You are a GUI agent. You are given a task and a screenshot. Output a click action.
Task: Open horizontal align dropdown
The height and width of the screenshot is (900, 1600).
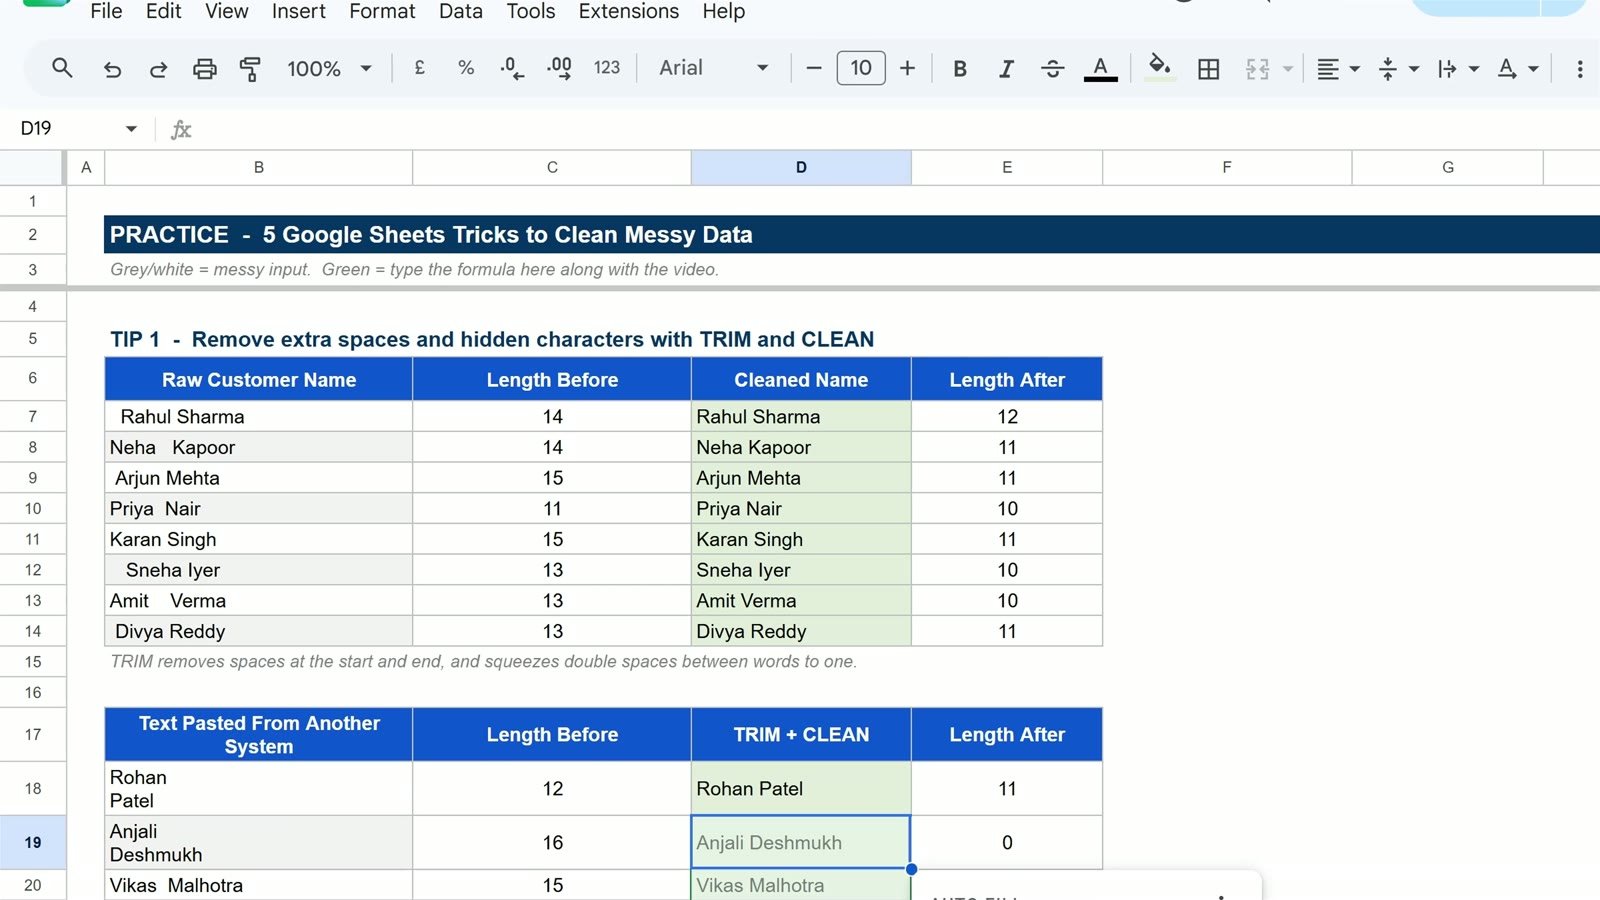pos(1338,68)
